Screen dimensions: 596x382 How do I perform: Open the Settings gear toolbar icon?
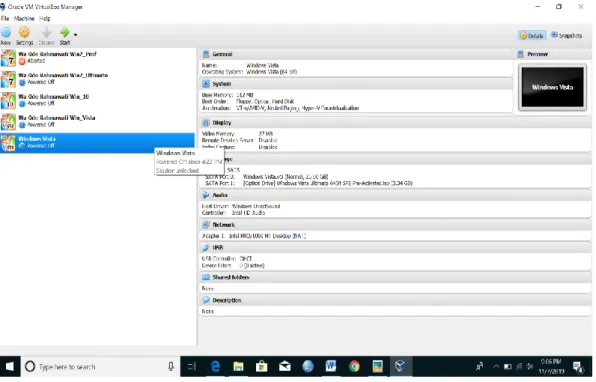pyautogui.click(x=24, y=32)
